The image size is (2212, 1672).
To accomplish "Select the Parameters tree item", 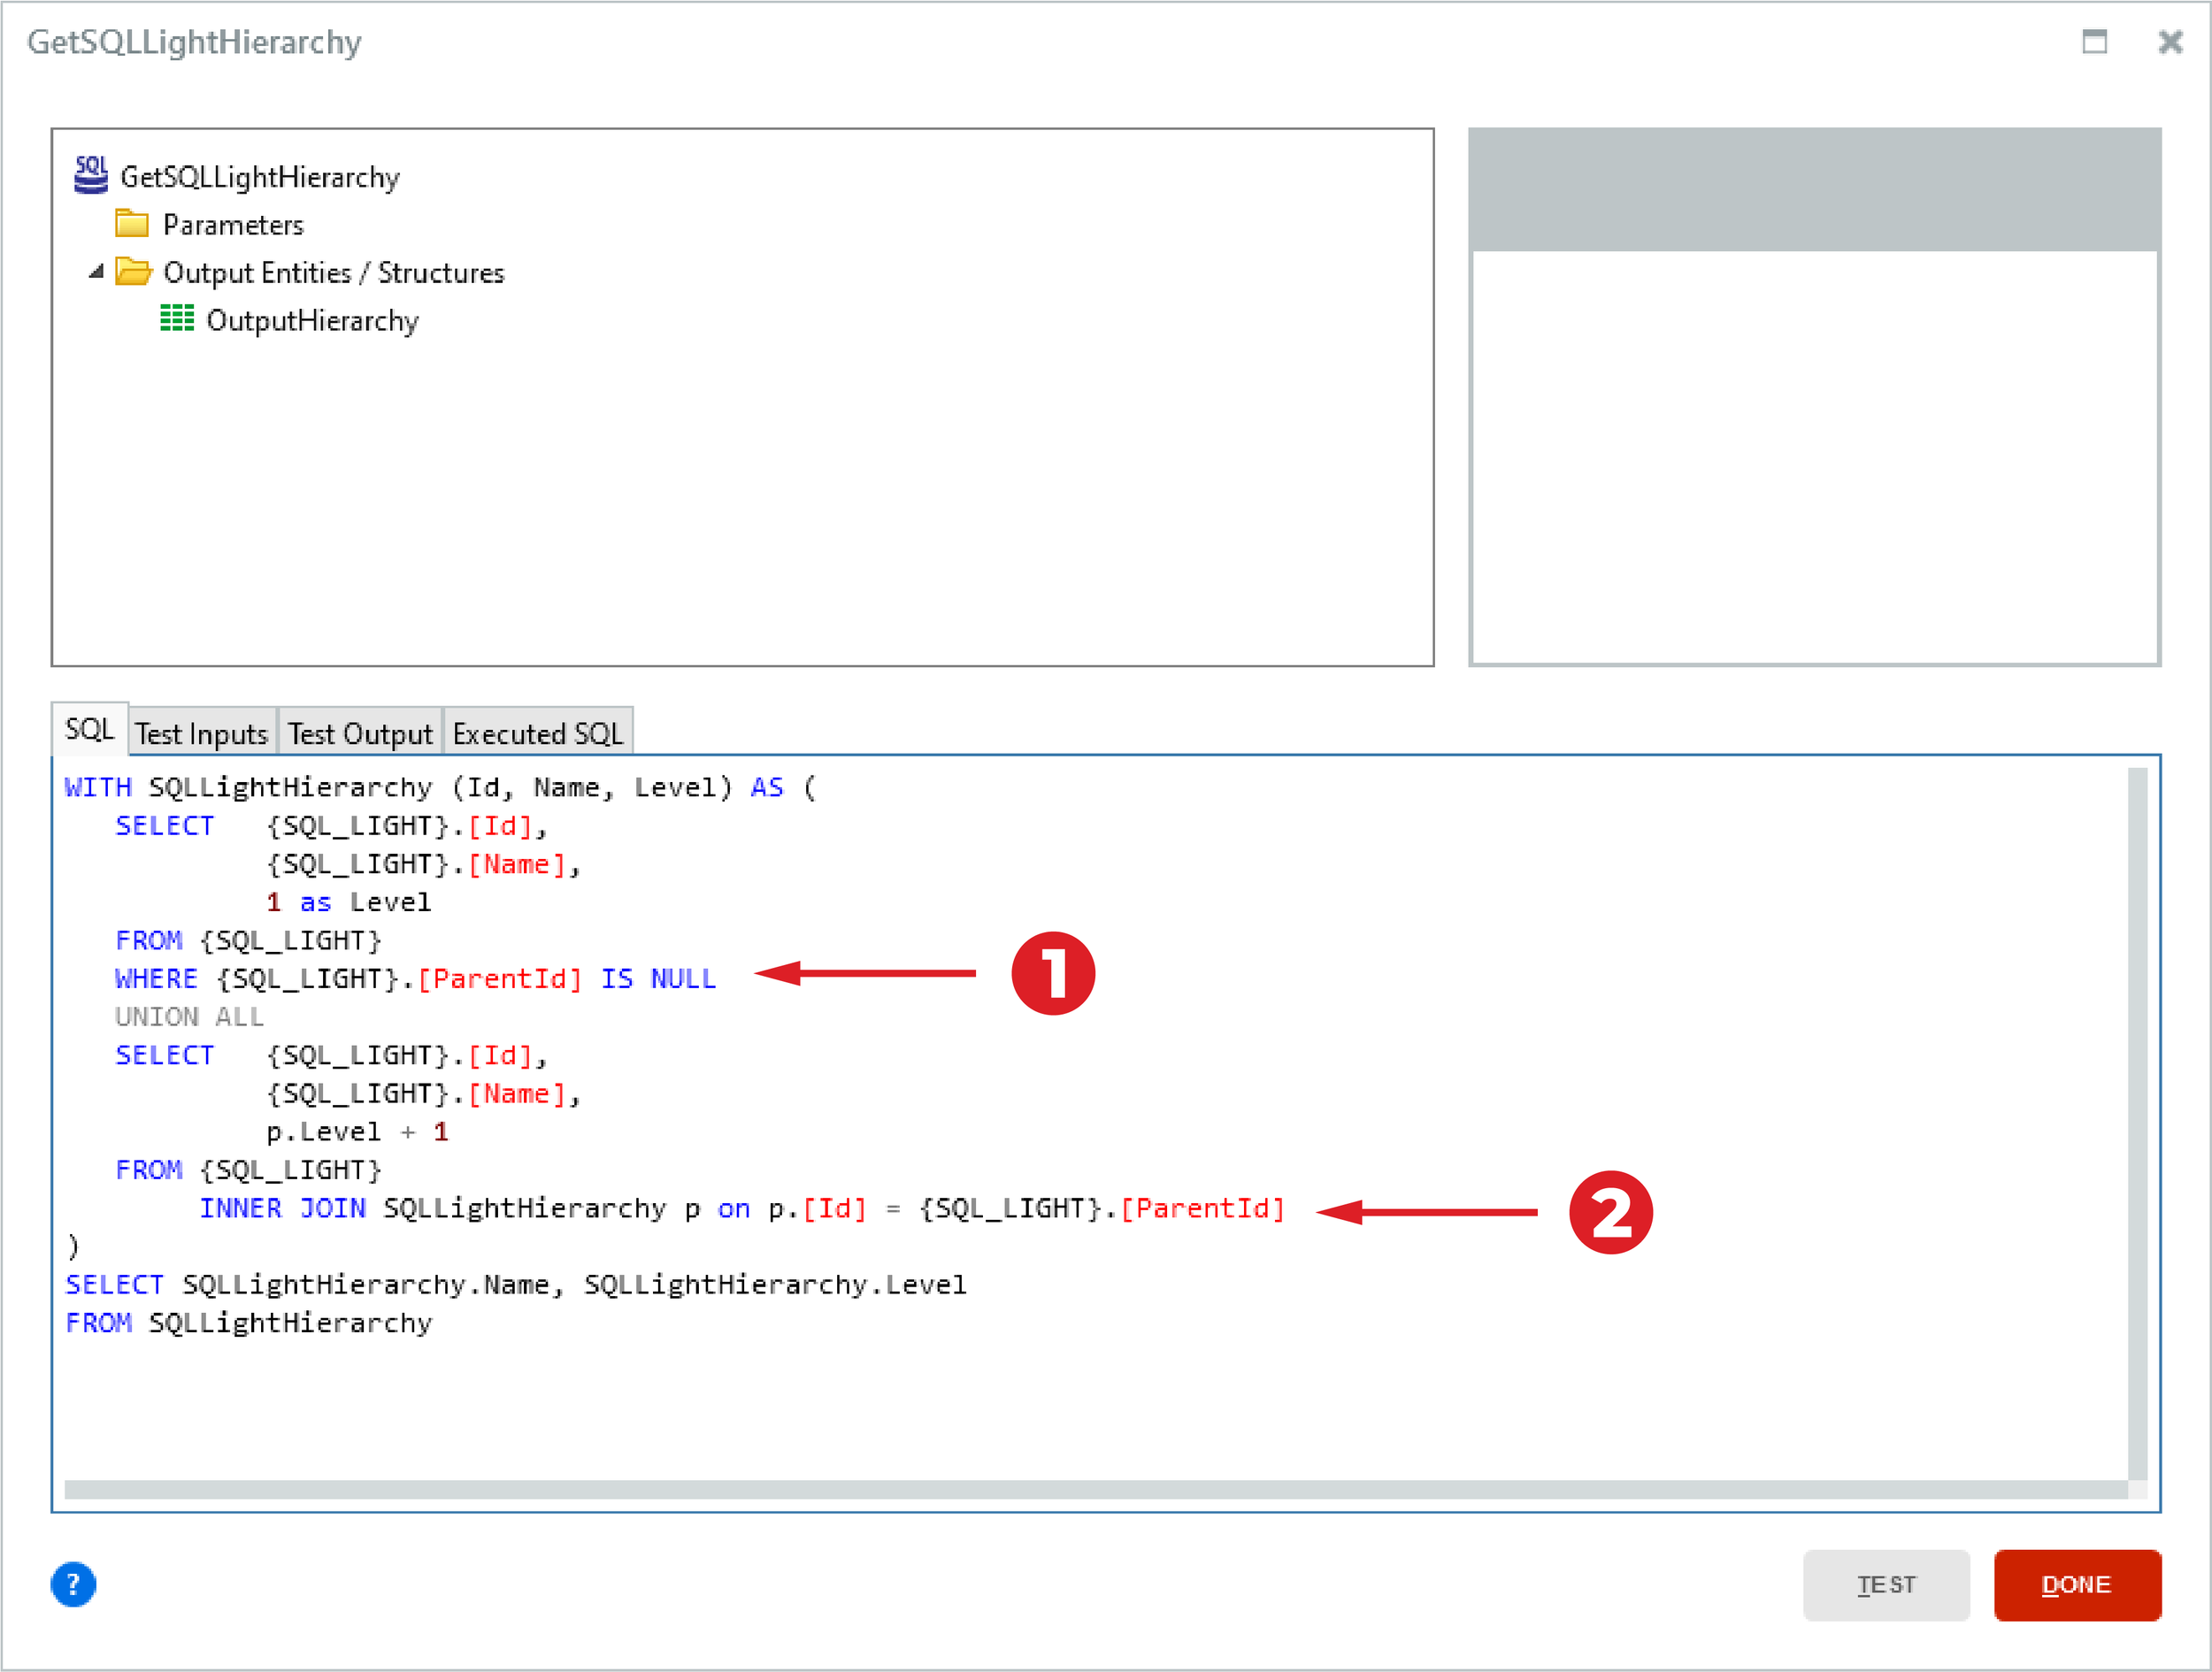I will [x=233, y=224].
